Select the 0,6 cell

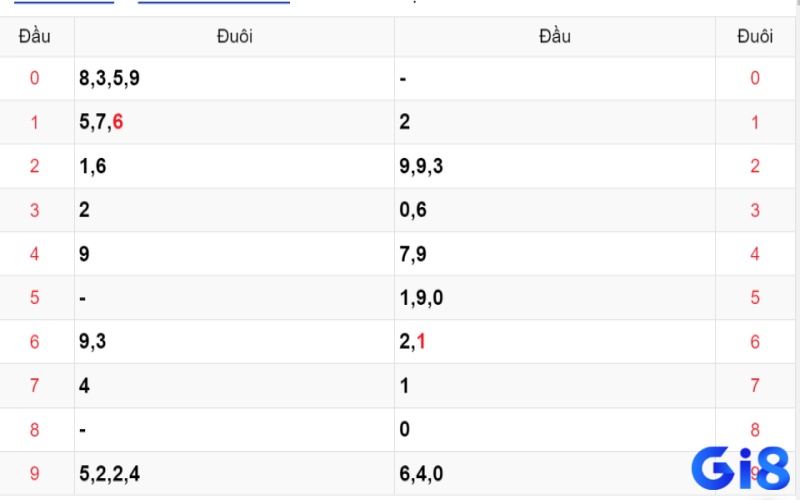[555, 210]
